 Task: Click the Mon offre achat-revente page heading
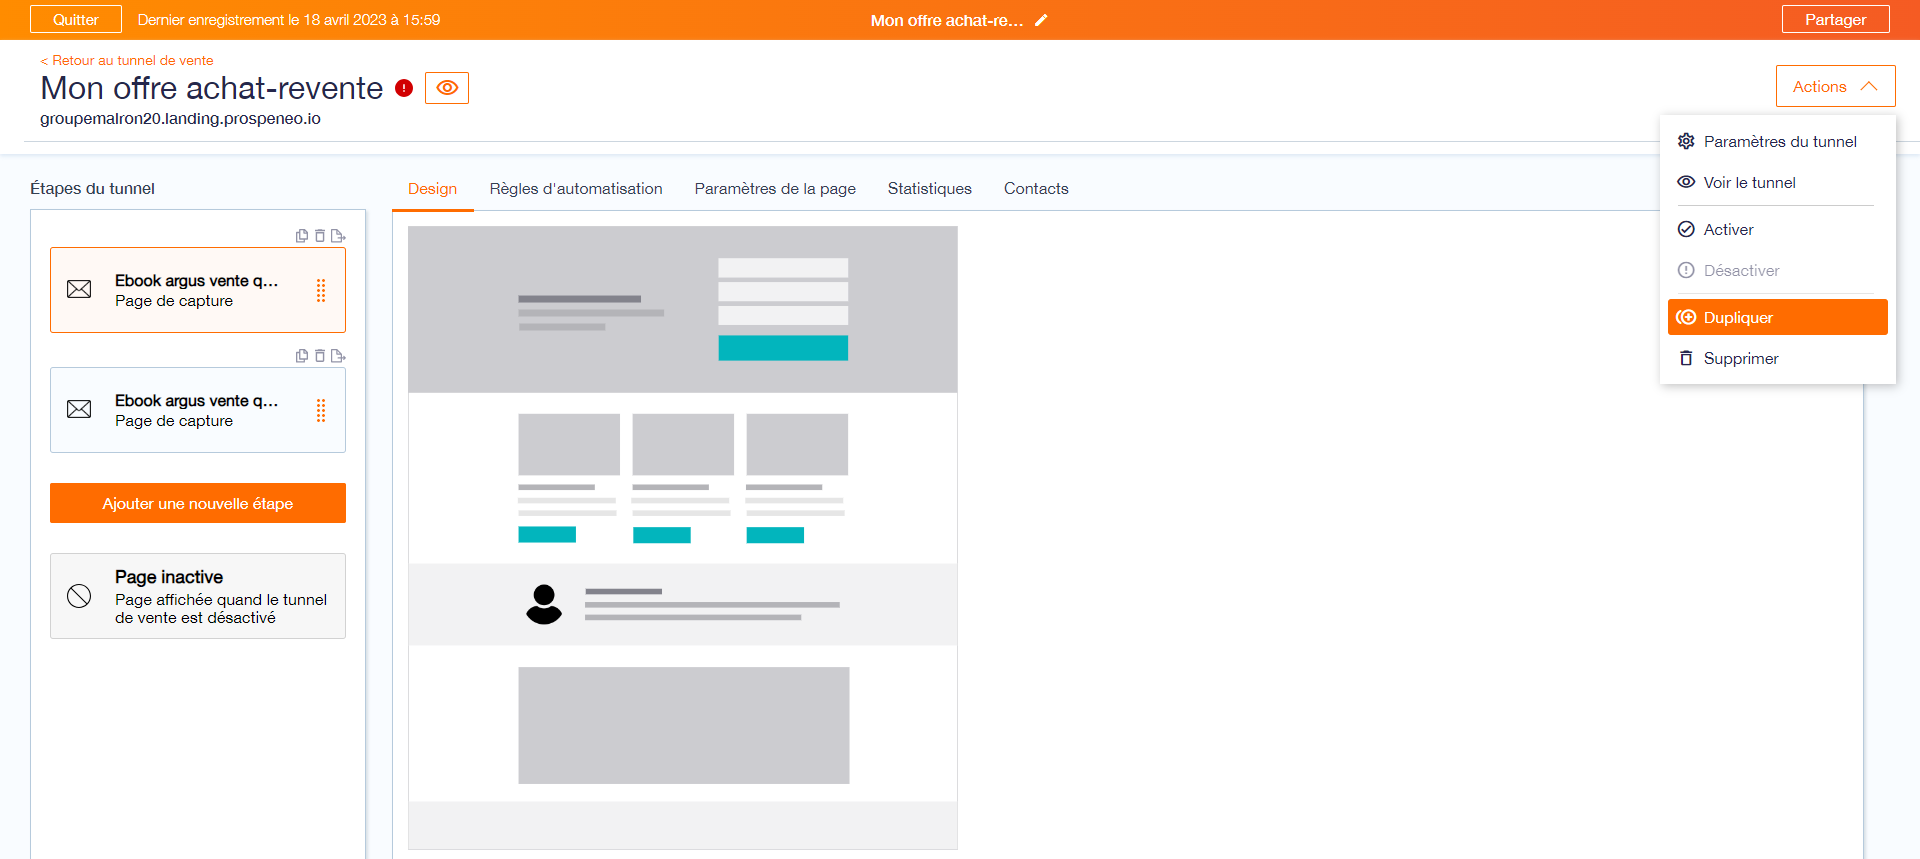212,88
